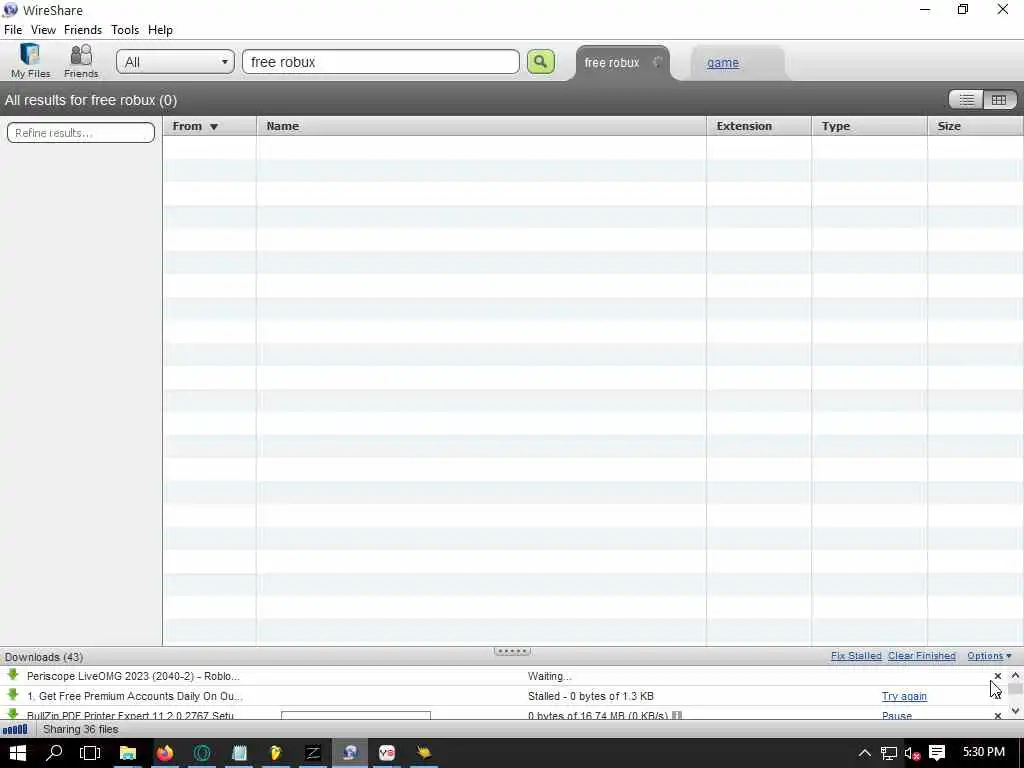This screenshot has width=1024, height=768.
Task: Open Windows taskbar search
Action: [x=54, y=753]
